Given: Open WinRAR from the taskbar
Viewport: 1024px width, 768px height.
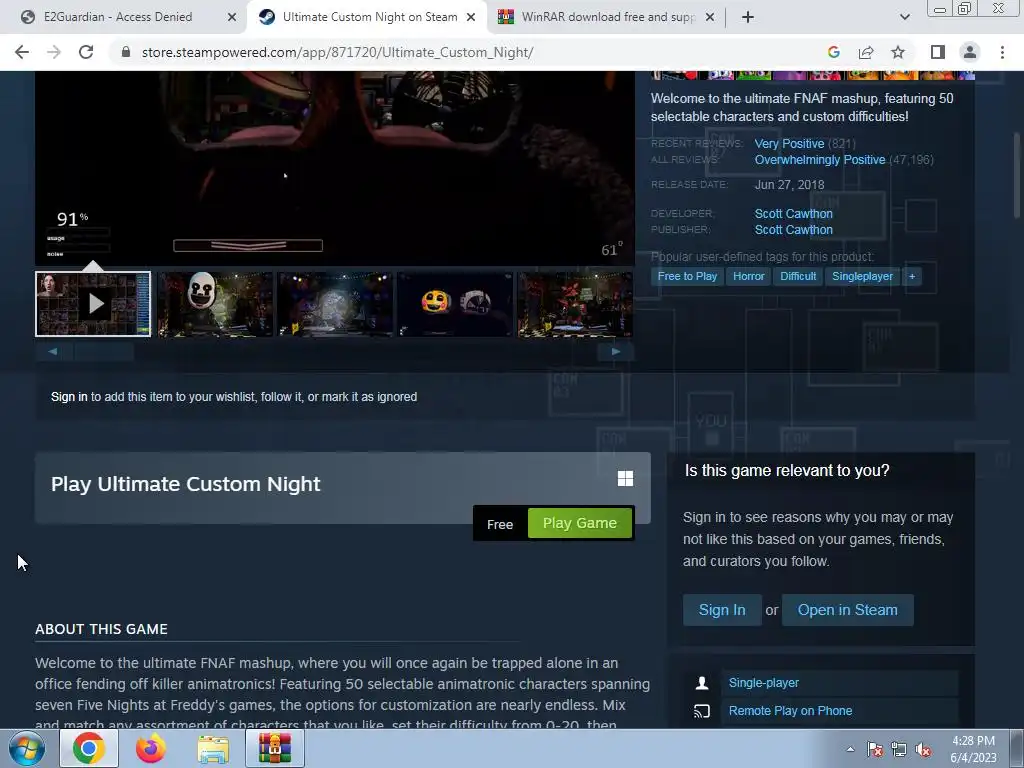Looking at the screenshot, I should click(275, 748).
